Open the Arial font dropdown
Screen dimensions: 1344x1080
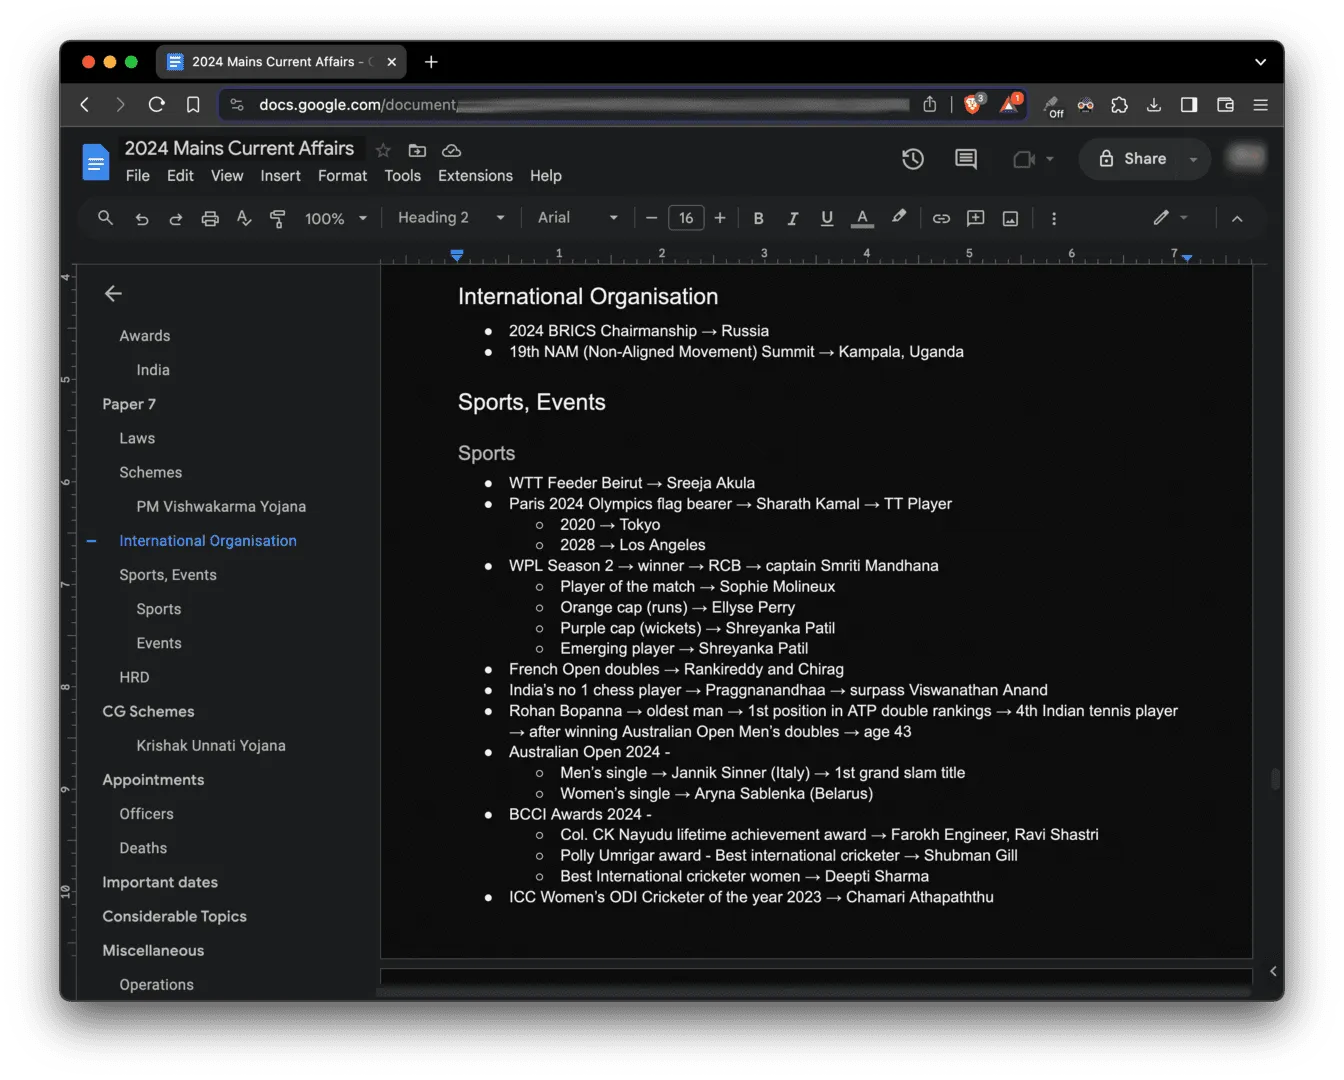(x=578, y=218)
